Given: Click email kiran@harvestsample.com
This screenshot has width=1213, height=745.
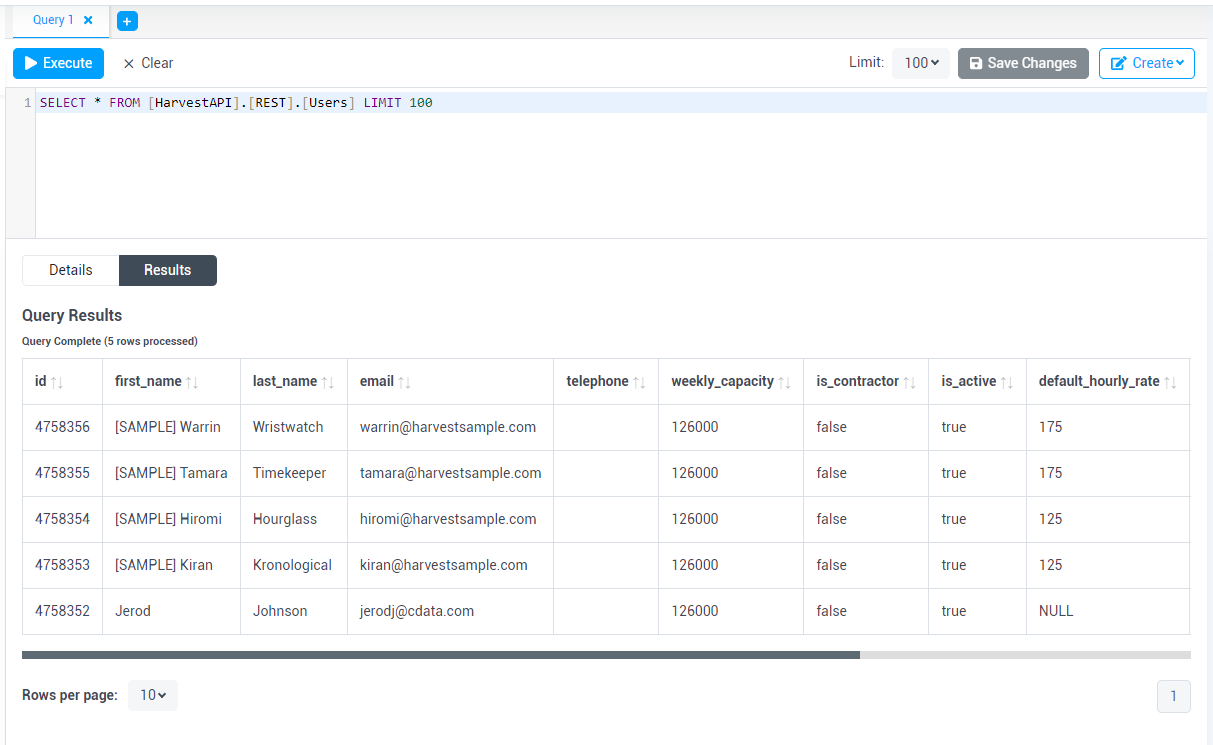Looking at the screenshot, I should 444,565.
